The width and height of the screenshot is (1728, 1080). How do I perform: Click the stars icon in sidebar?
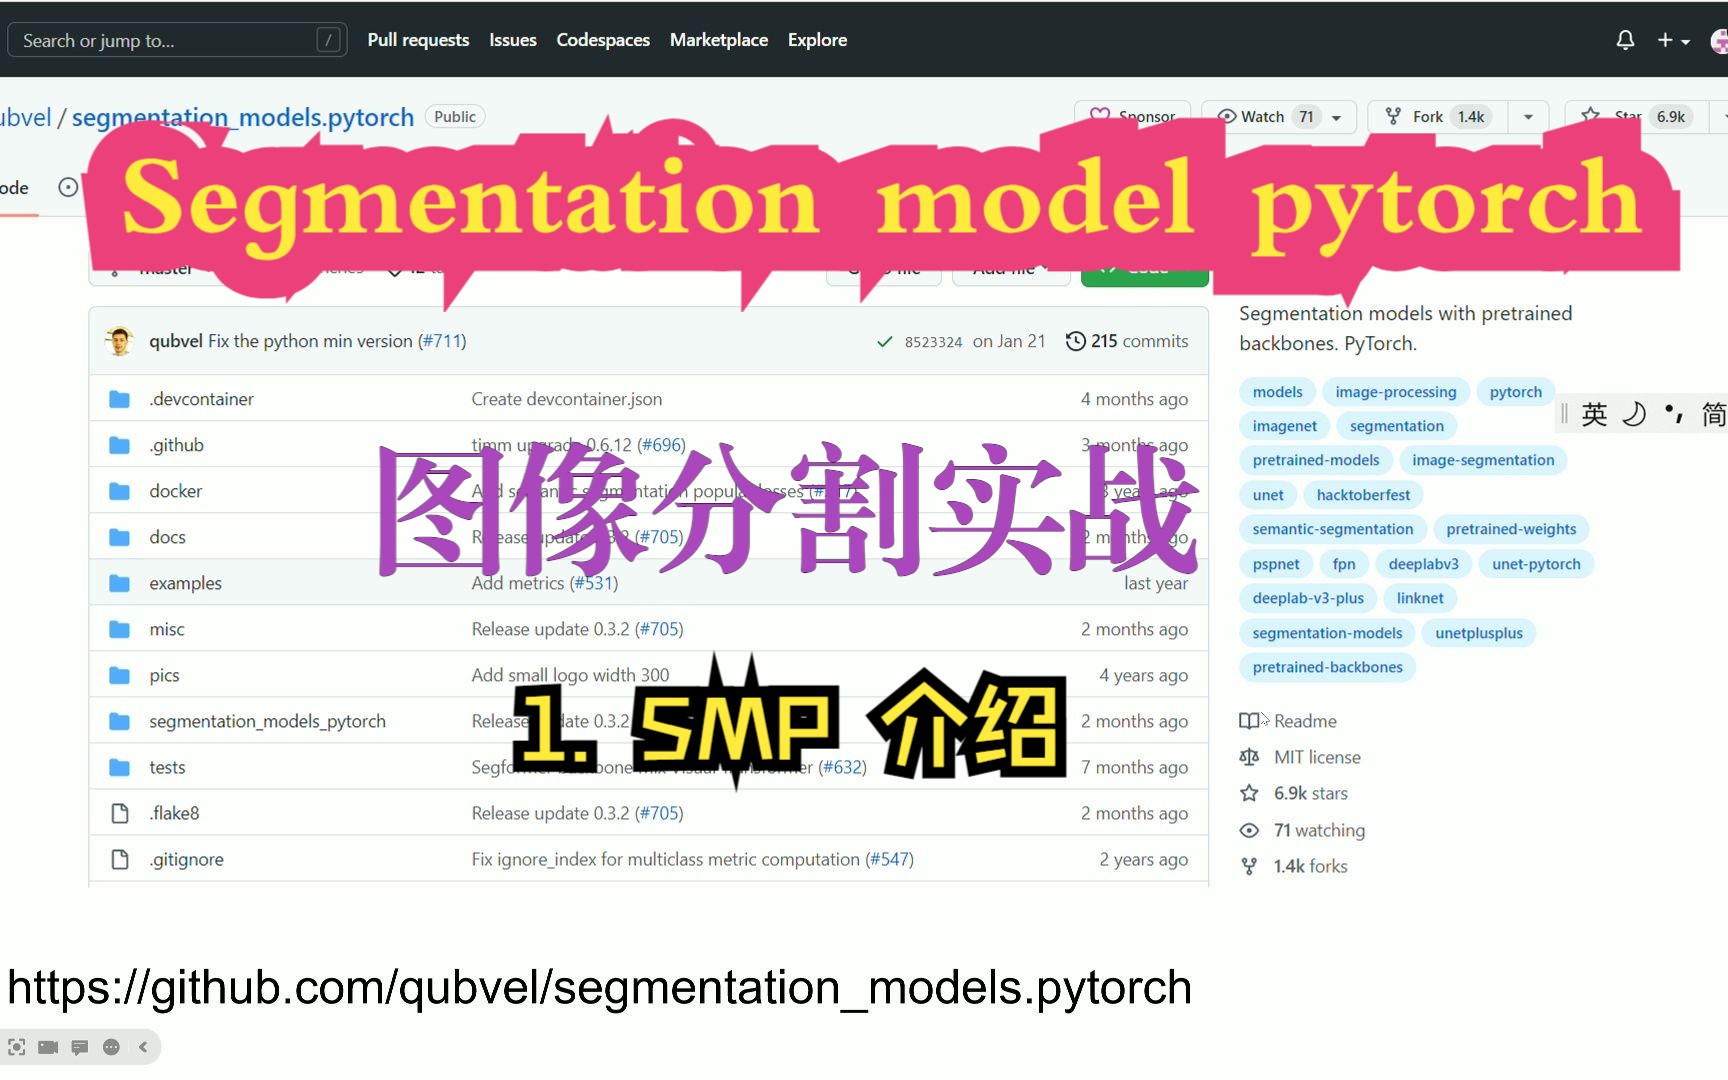pyautogui.click(x=1249, y=793)
